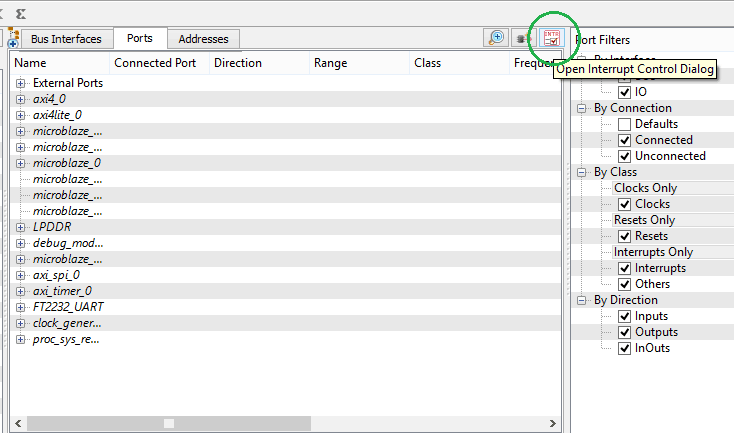Click the icon left of Bus Interfaces tab
The height and width of the screenshot is (433, 734).
[x=13, y=39]
